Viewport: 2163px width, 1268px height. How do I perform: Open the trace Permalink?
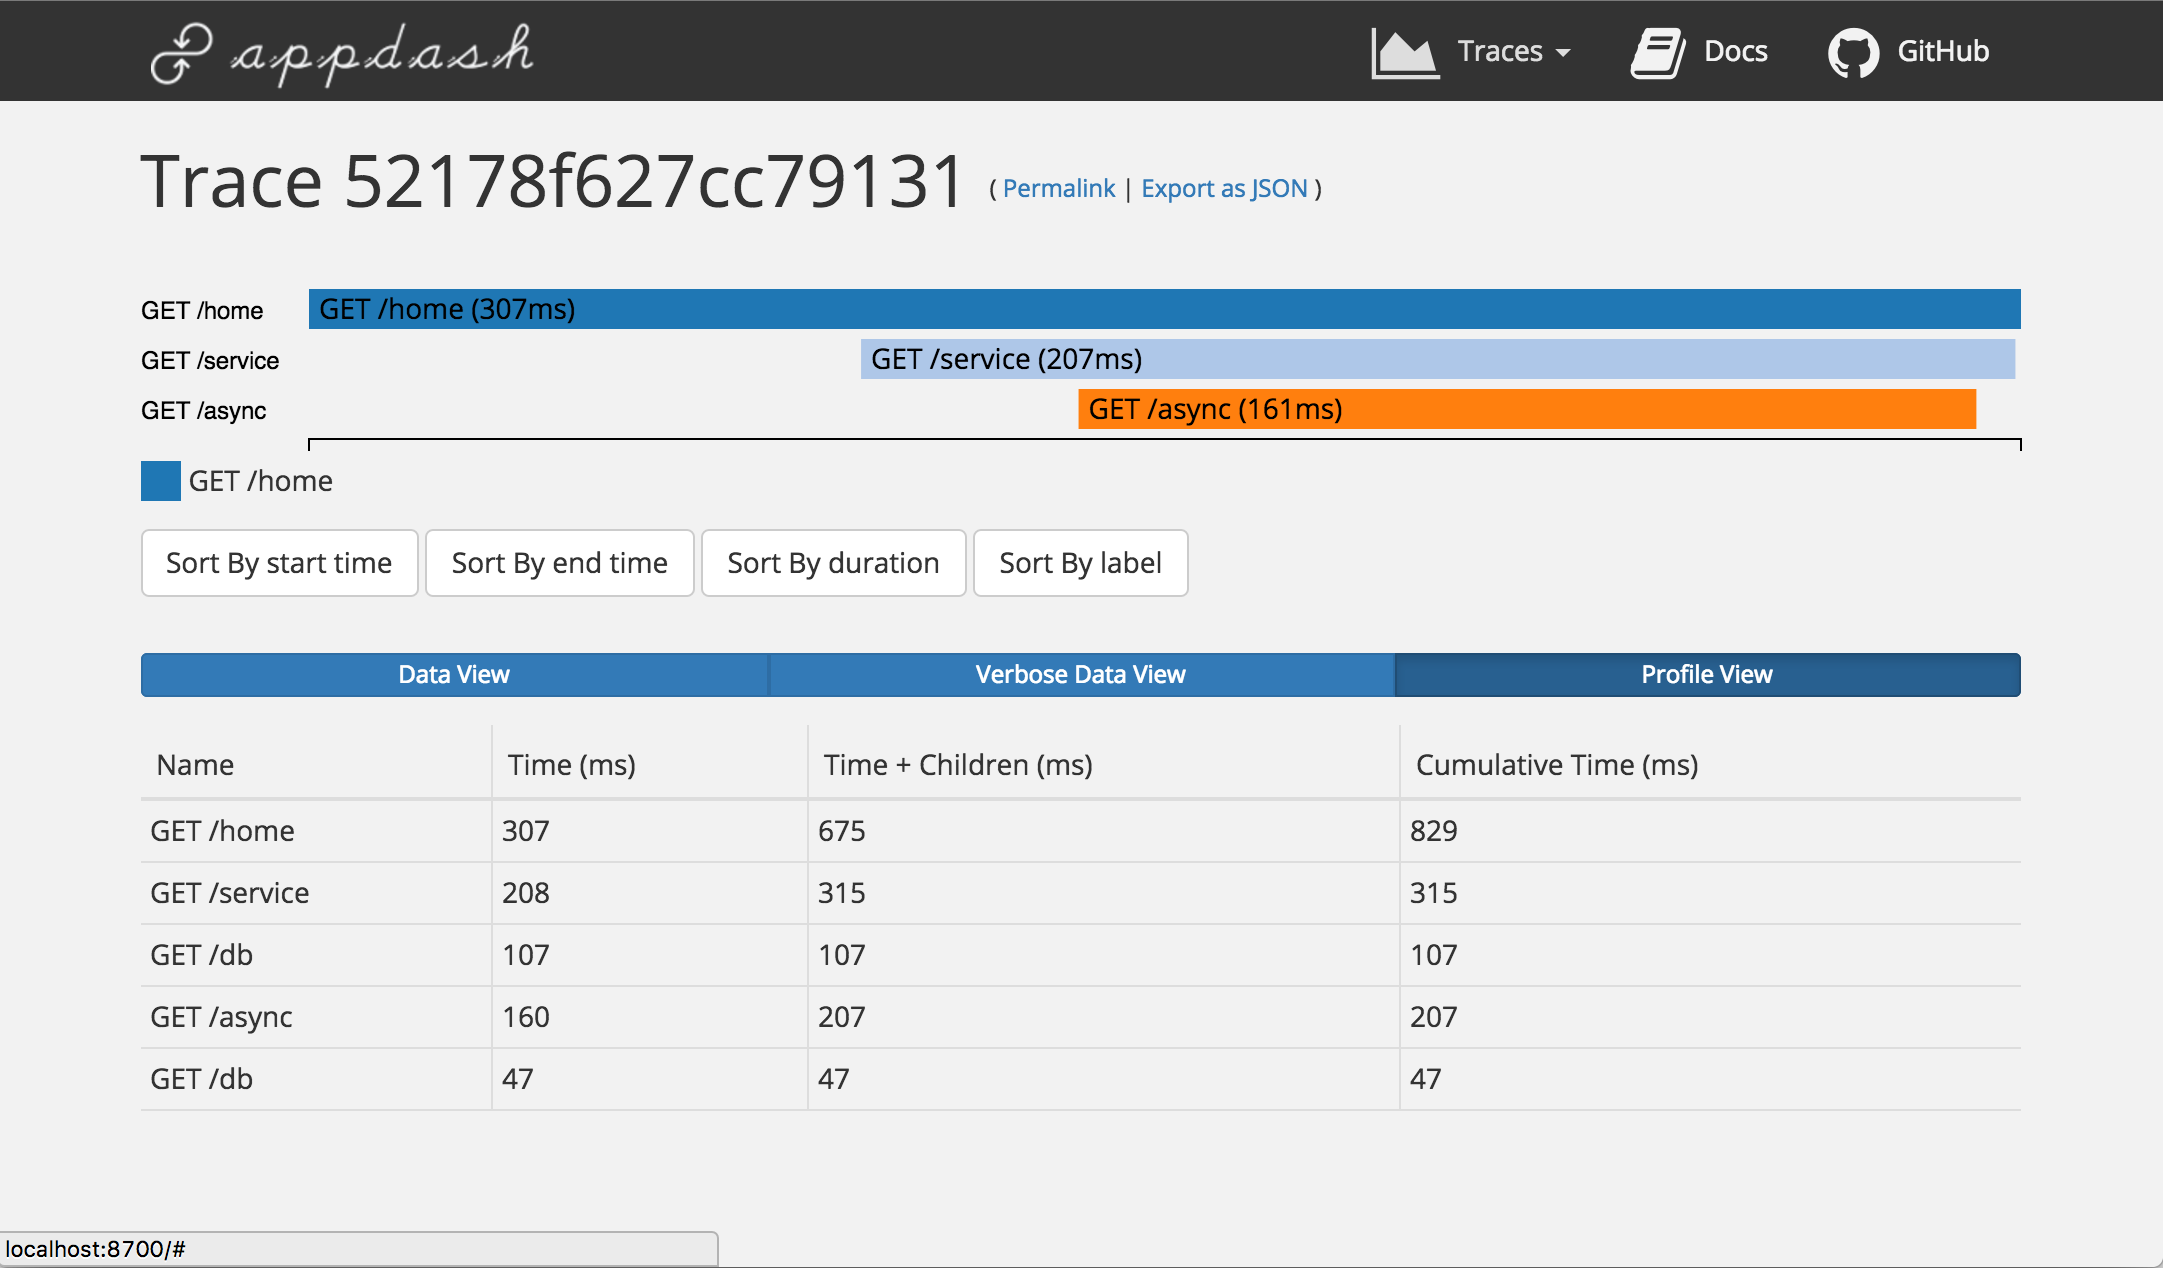1058,189
